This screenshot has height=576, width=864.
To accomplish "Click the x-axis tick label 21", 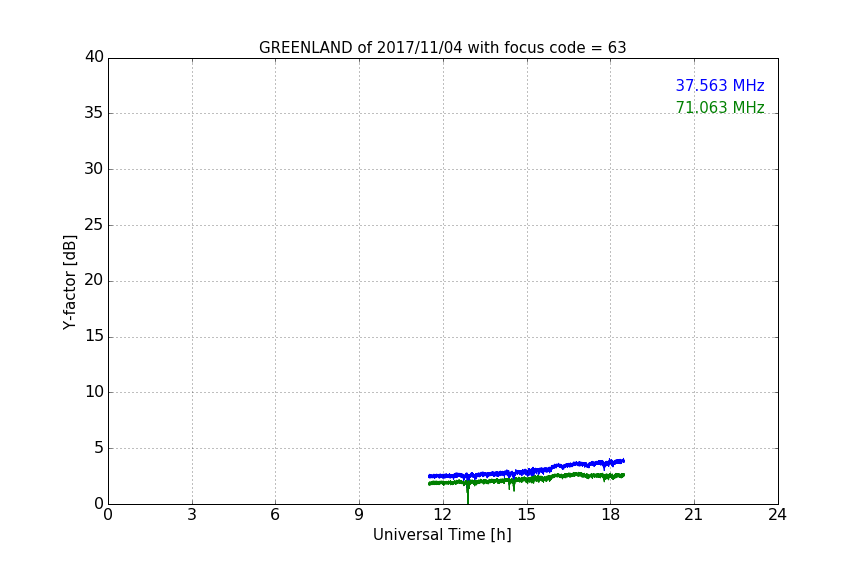I will [694, 515].
